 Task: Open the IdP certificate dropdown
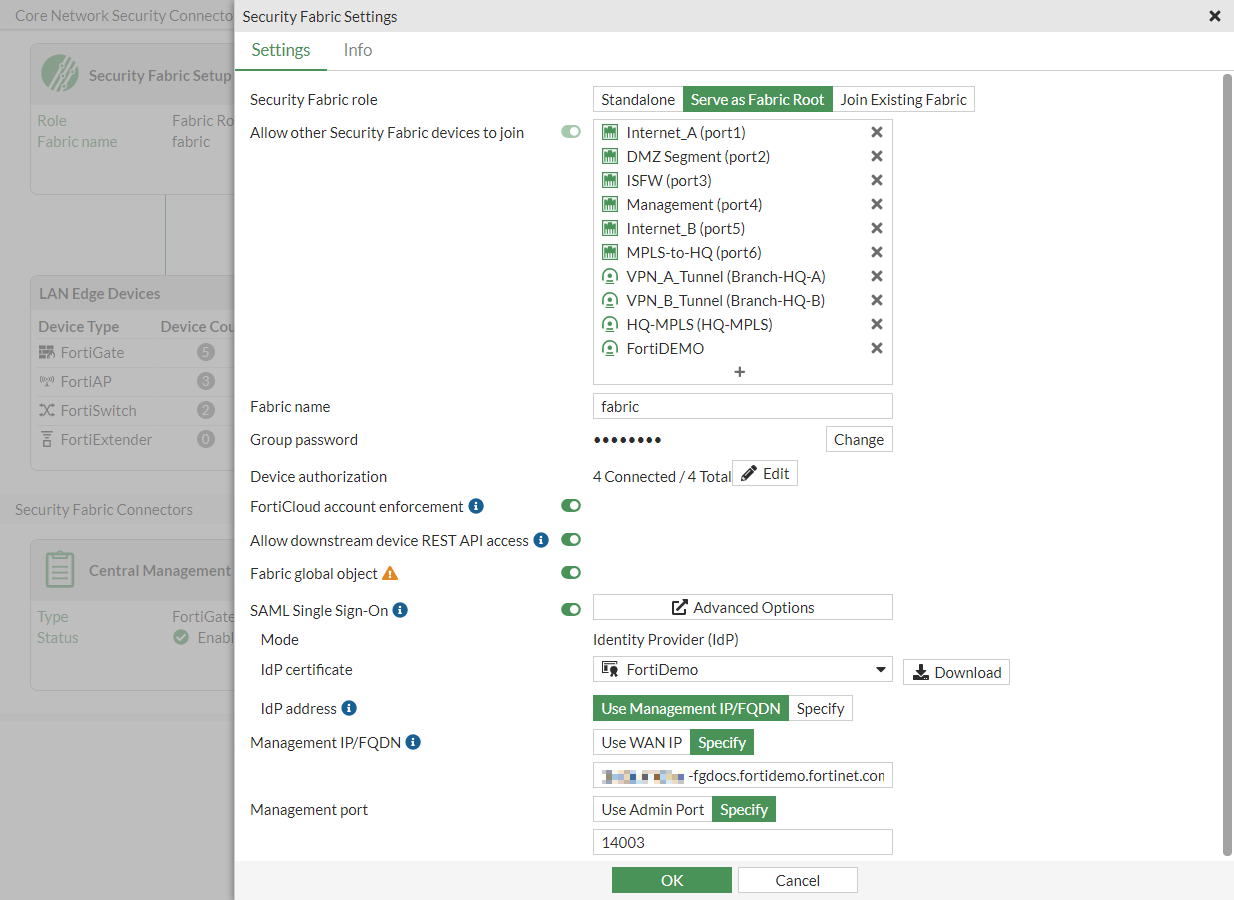point(742,670)
